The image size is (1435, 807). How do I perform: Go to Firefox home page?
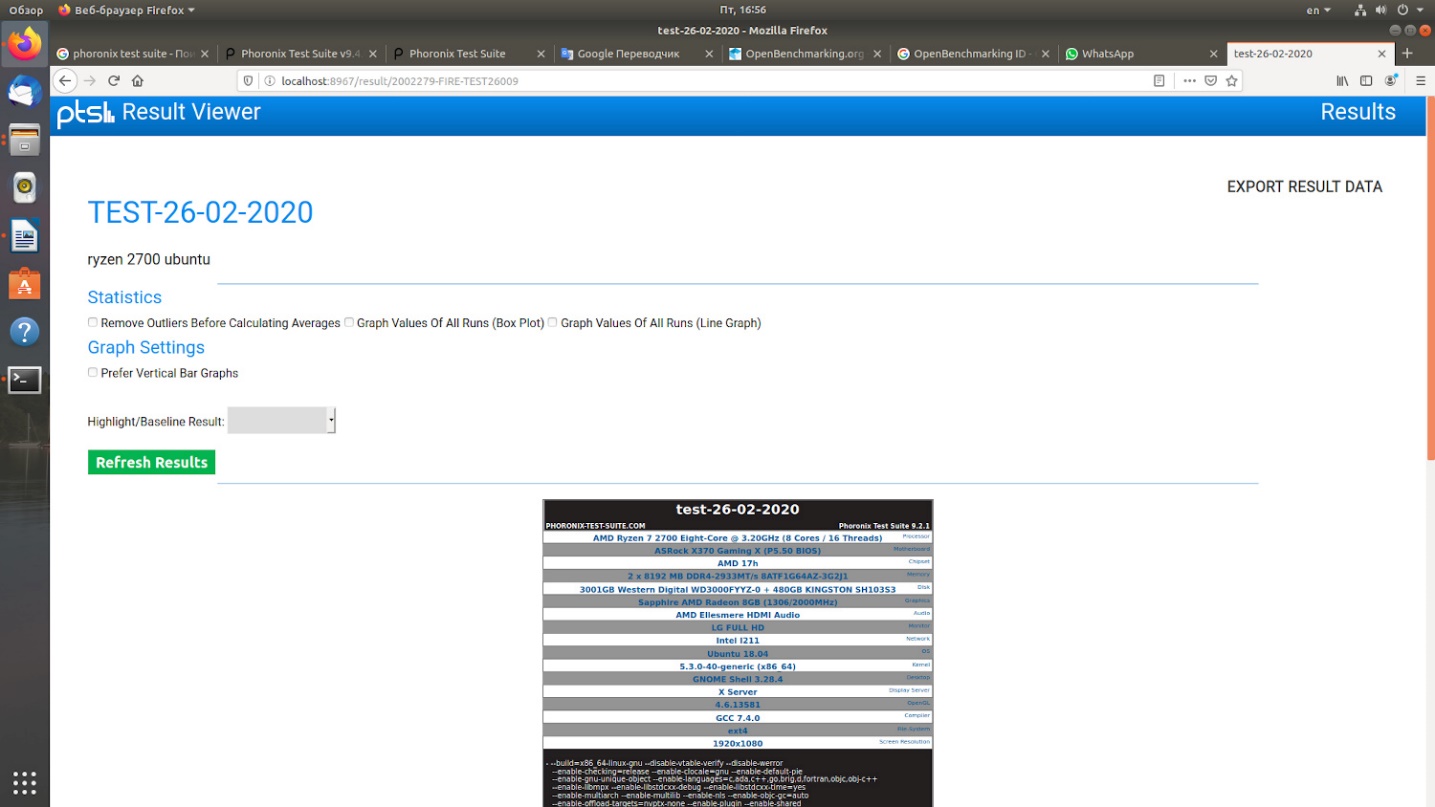pyautogui.click(x=138, y=81)
